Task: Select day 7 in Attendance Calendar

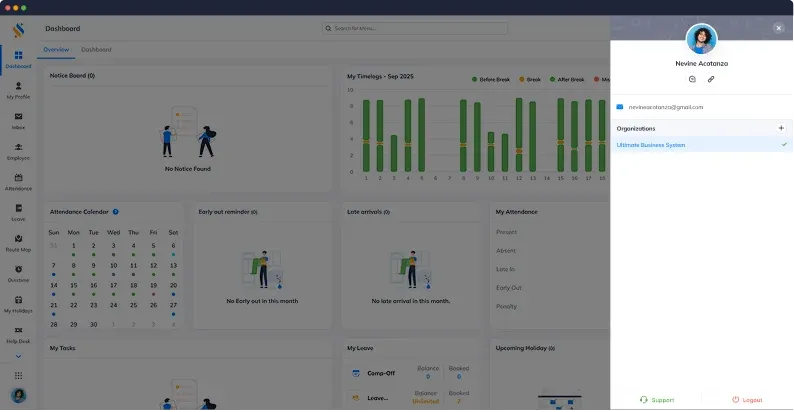Action: pos(54,266)
